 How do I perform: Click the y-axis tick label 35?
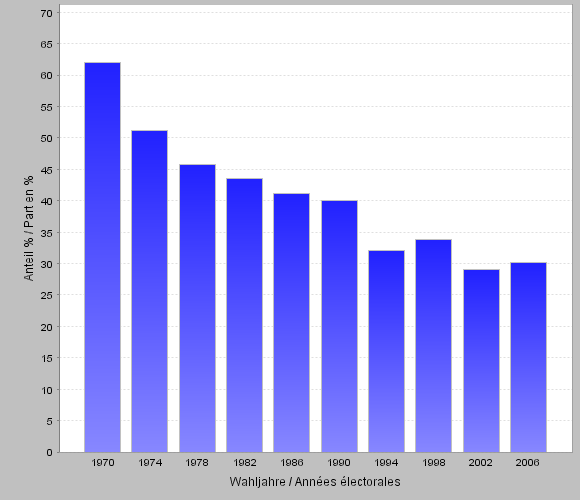coord(47,233)
